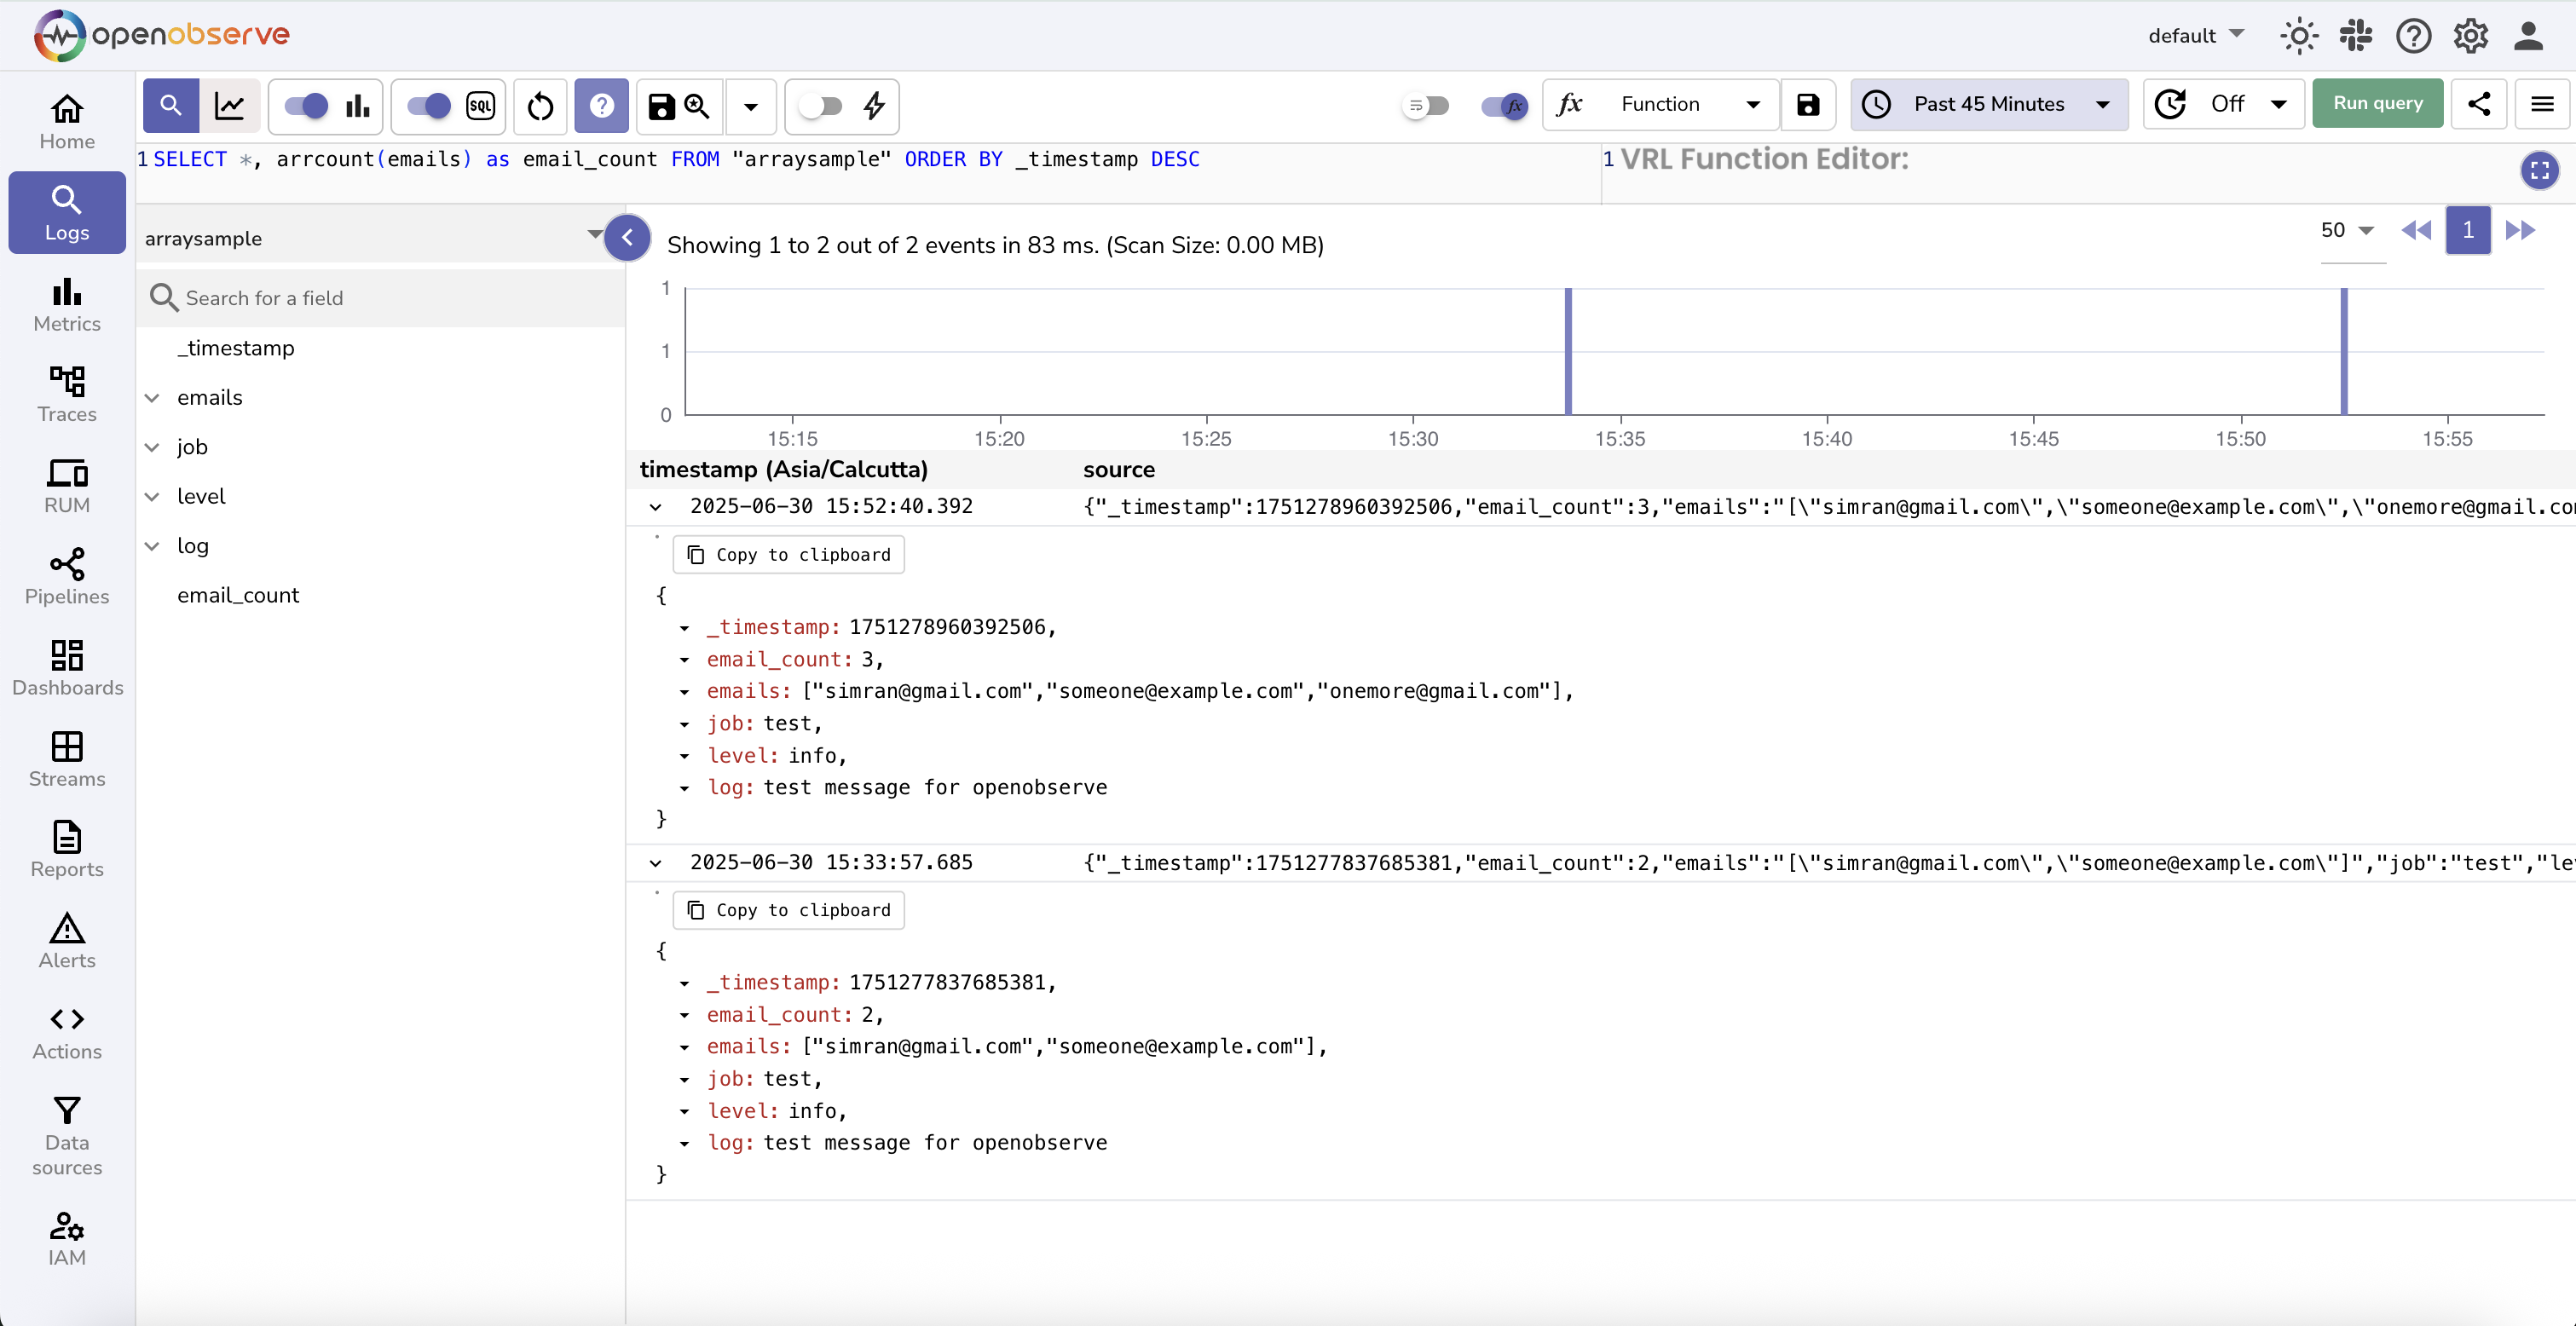Copy first log record to clipboard

point(789,554)
